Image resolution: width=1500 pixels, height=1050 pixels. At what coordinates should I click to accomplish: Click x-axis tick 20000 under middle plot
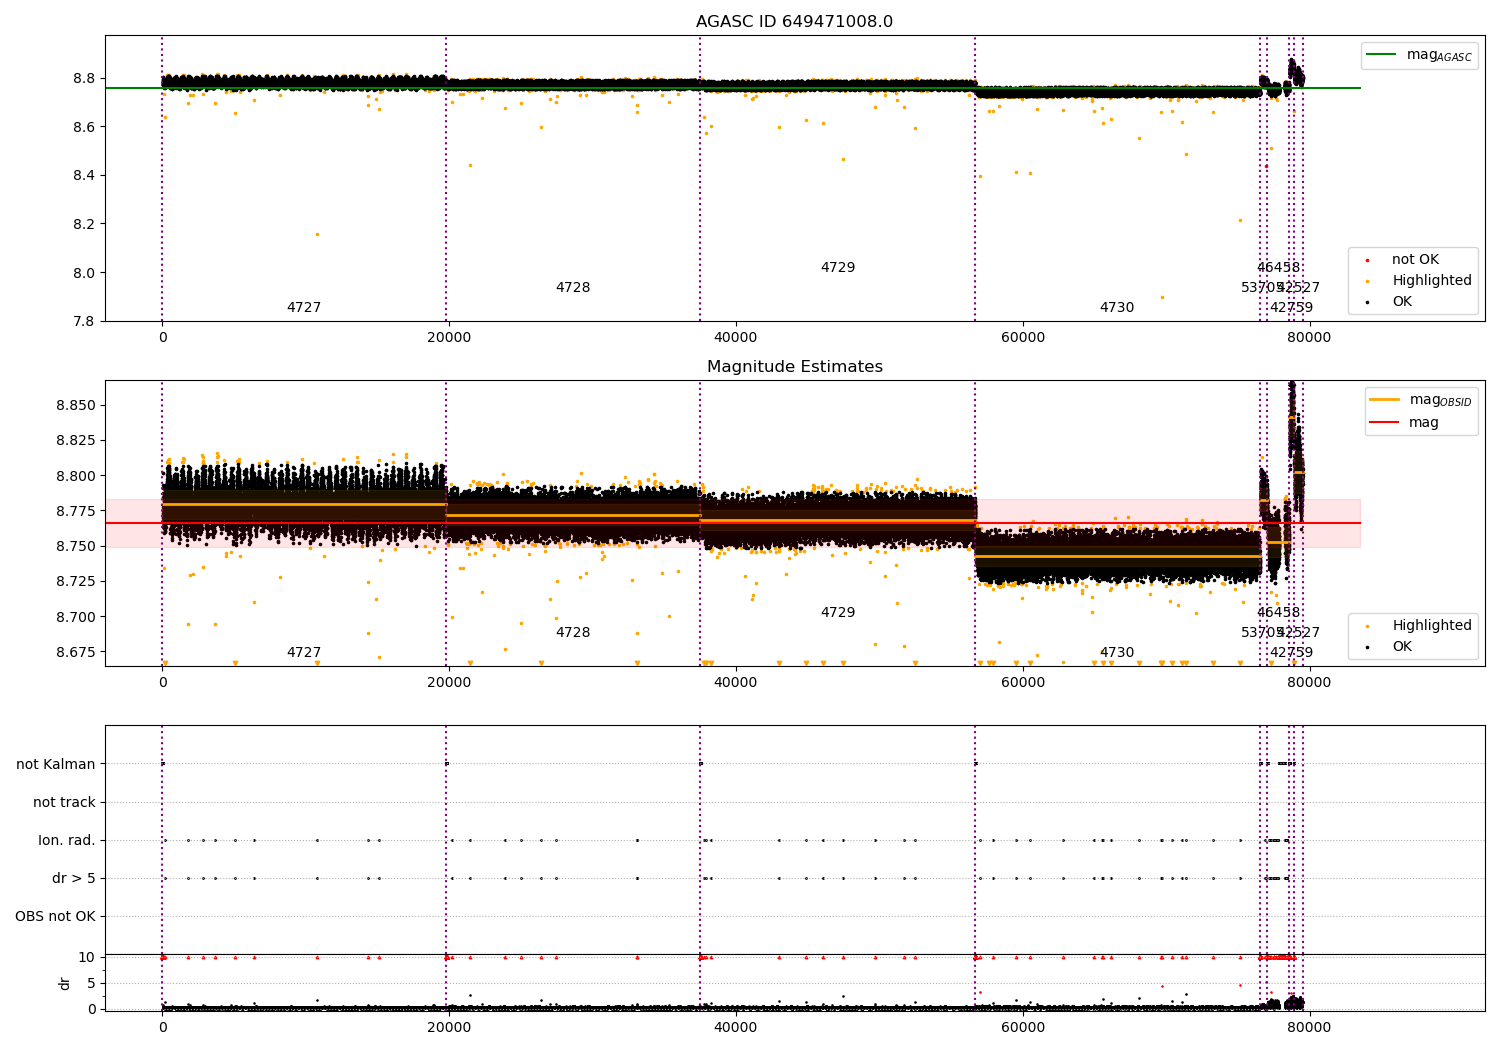point(449,683)
